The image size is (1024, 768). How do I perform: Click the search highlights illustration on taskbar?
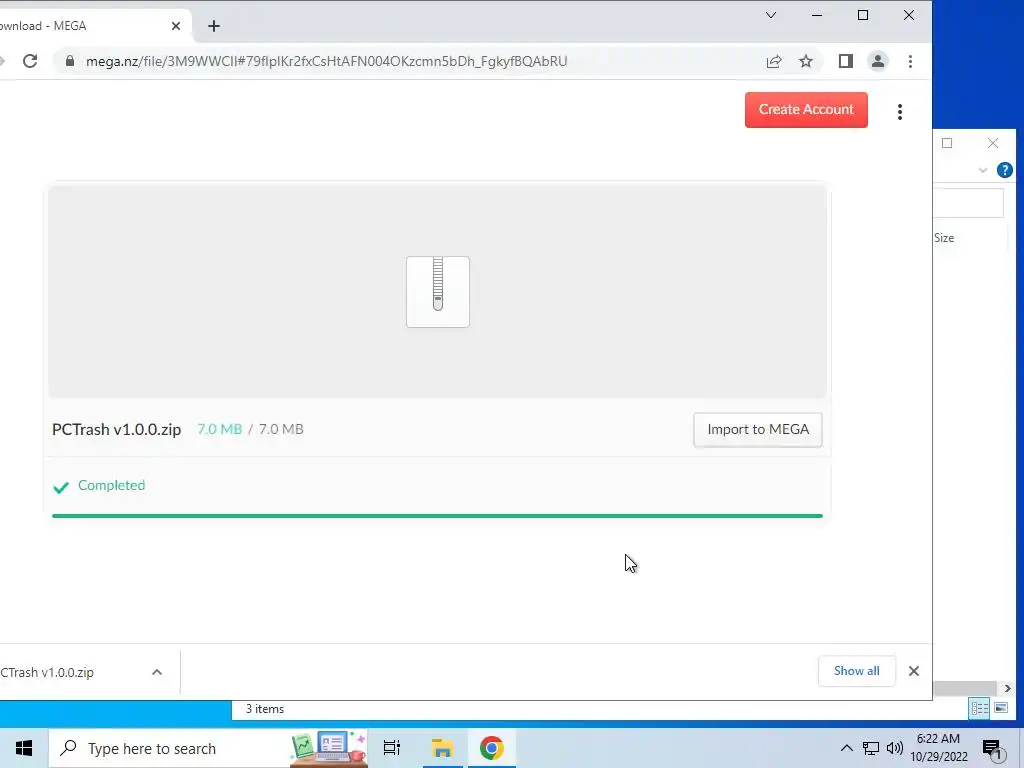tap(328, 748)
